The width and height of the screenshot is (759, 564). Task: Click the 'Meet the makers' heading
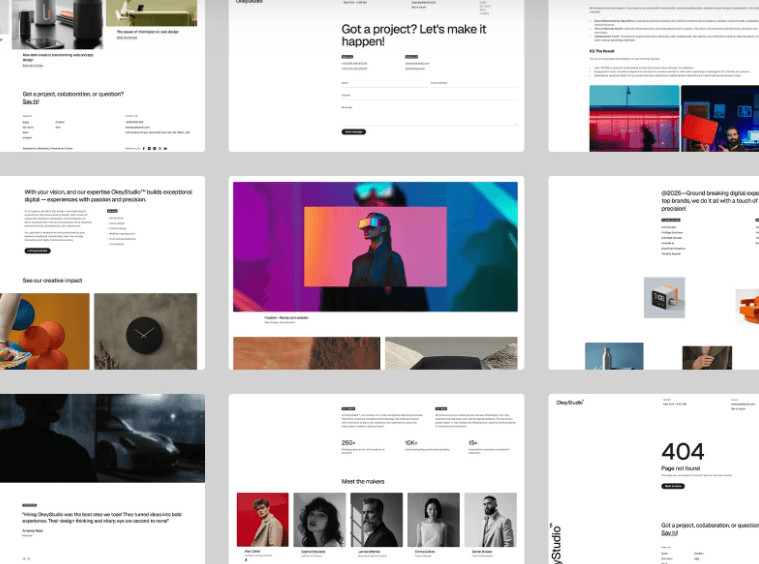point(363,481)
